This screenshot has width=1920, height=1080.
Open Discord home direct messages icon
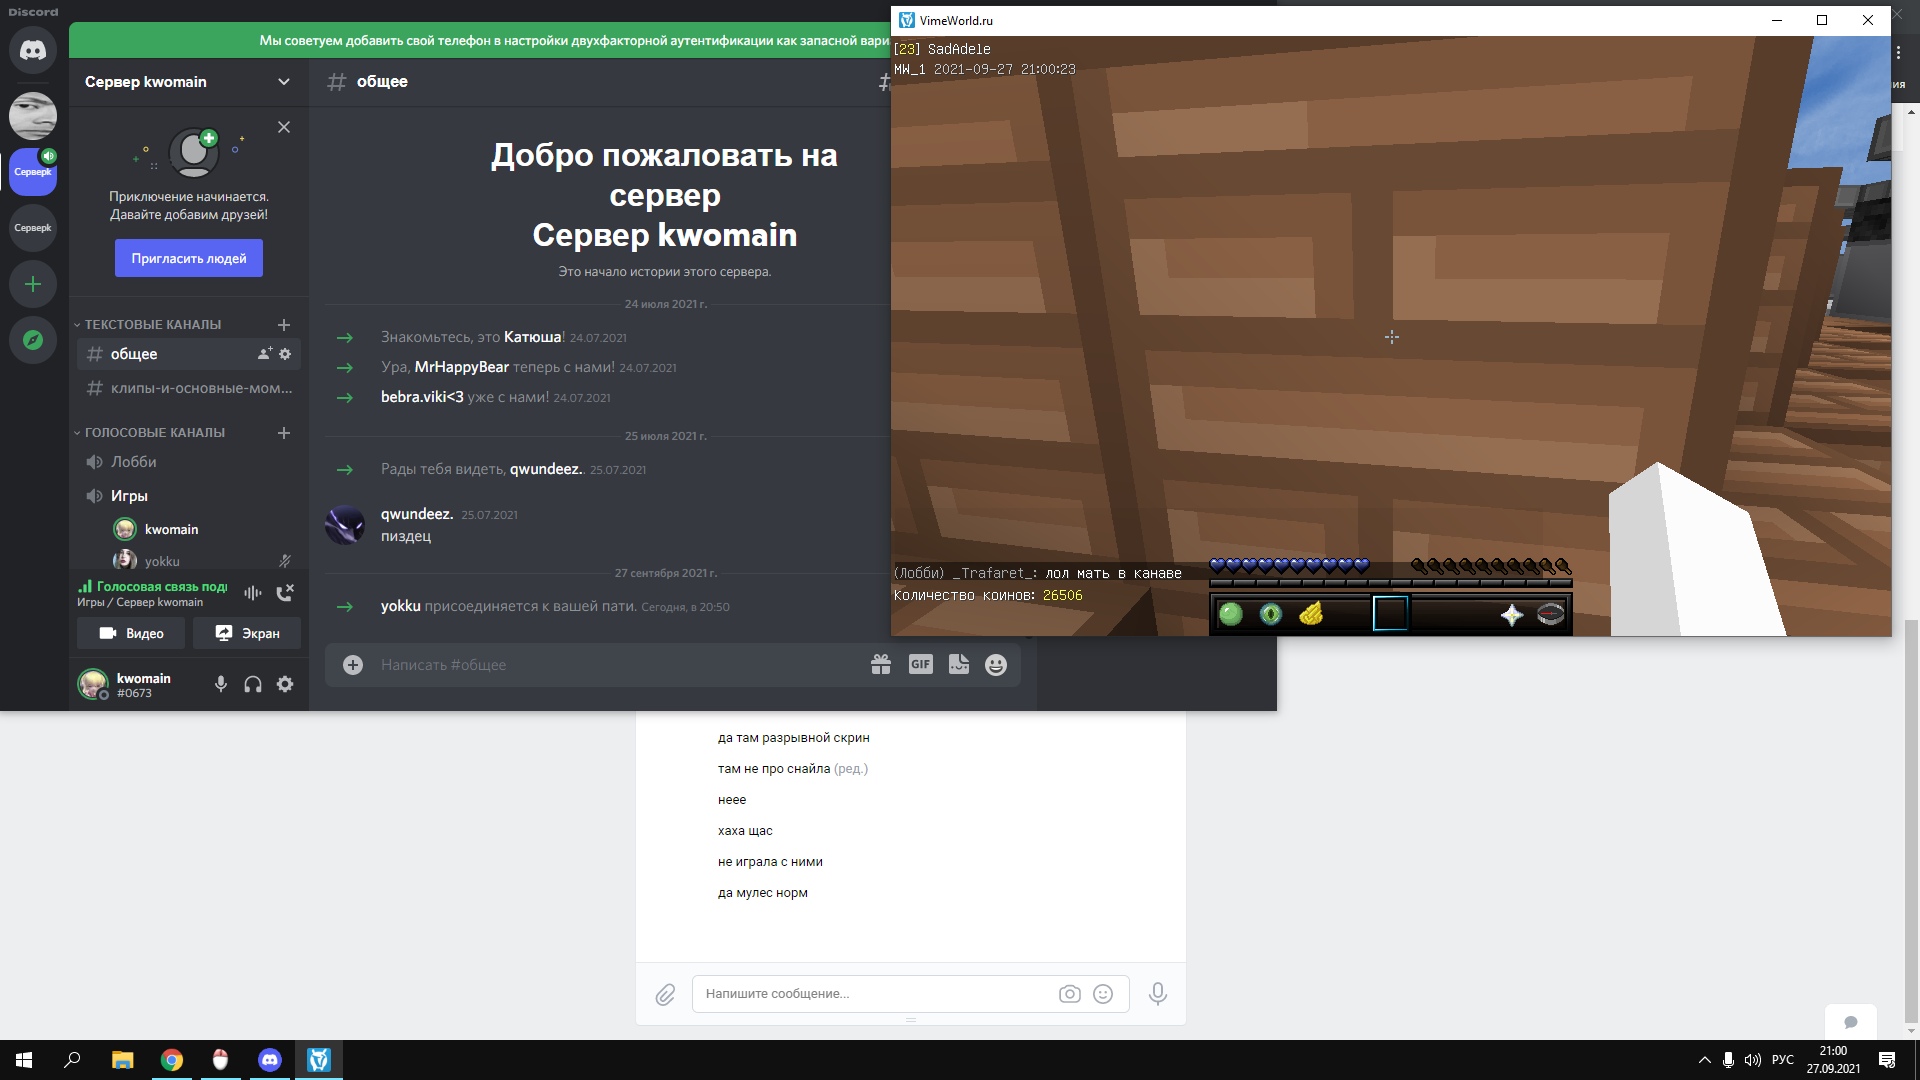coord(33,50)
